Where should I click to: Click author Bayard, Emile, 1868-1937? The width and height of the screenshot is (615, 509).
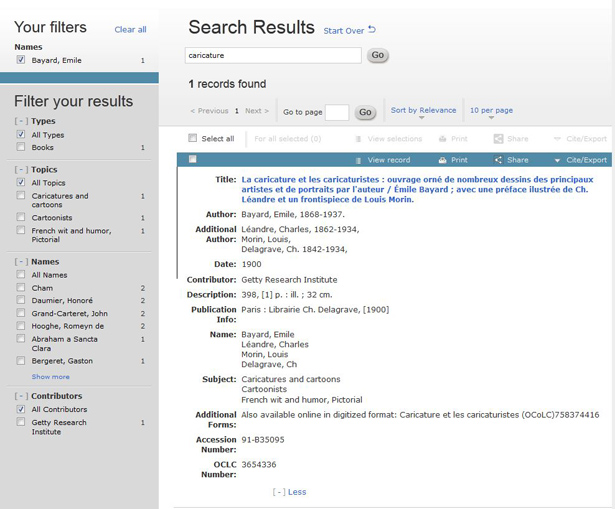coord(293,215)
